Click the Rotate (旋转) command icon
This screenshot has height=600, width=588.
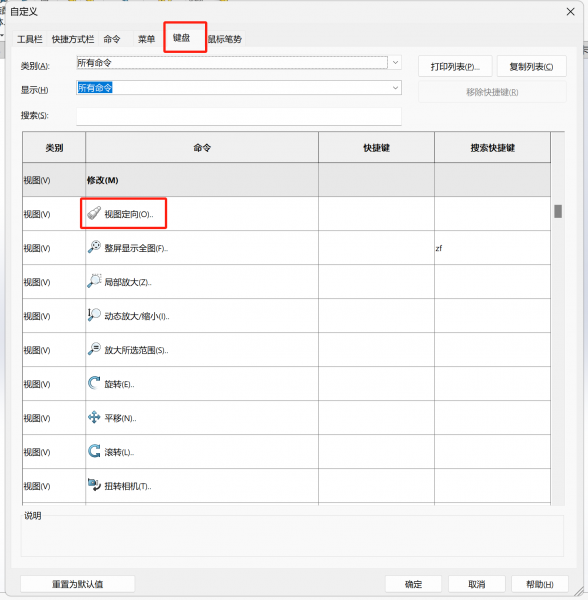pyautogui.click(x=94, y=383)
